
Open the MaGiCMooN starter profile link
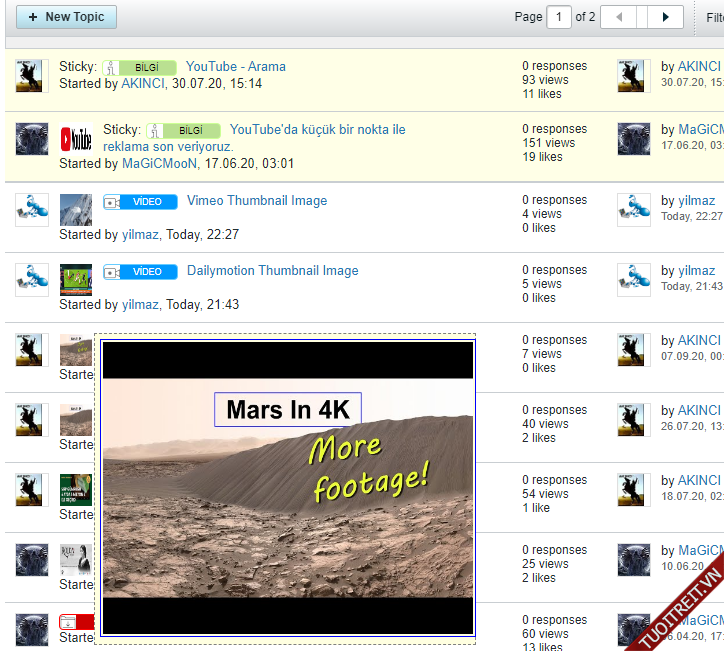pos(160,163)
